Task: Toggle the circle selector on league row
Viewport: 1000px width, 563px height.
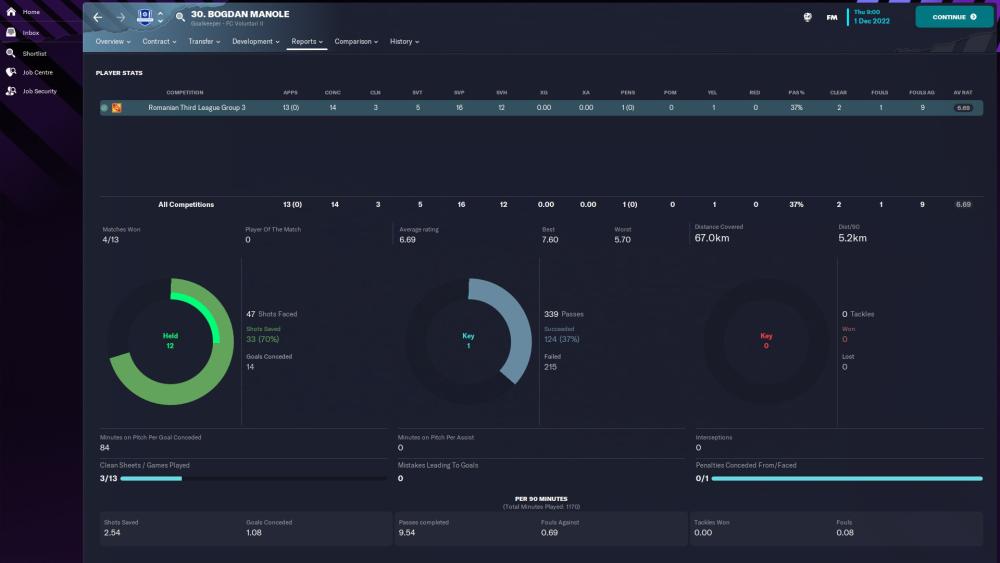Action: pyautogui.click(x=104, y=107)
